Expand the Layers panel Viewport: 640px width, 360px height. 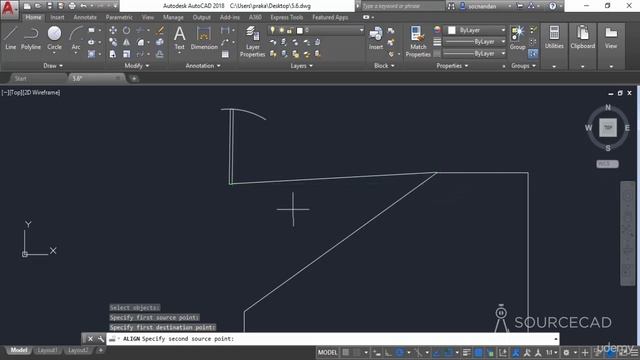pos(302,66)
